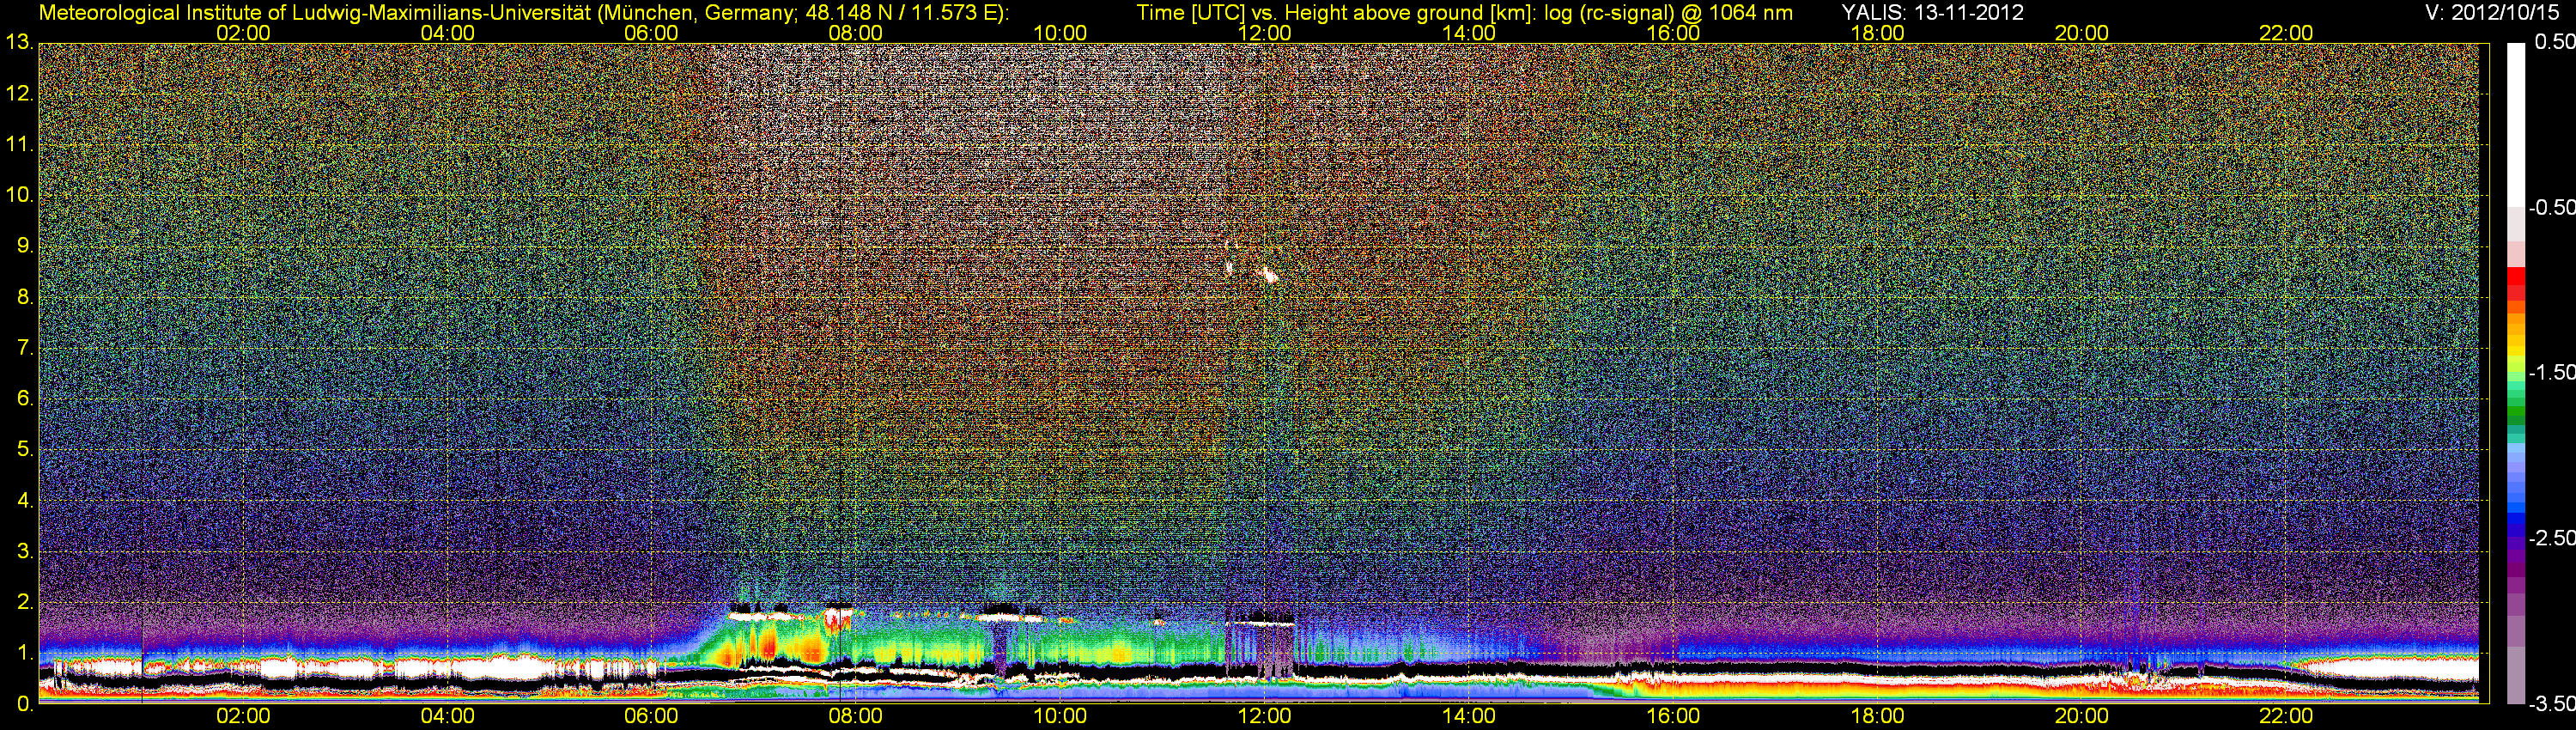
Task: Click the height axis label '6.'
Action: (26, 398)
